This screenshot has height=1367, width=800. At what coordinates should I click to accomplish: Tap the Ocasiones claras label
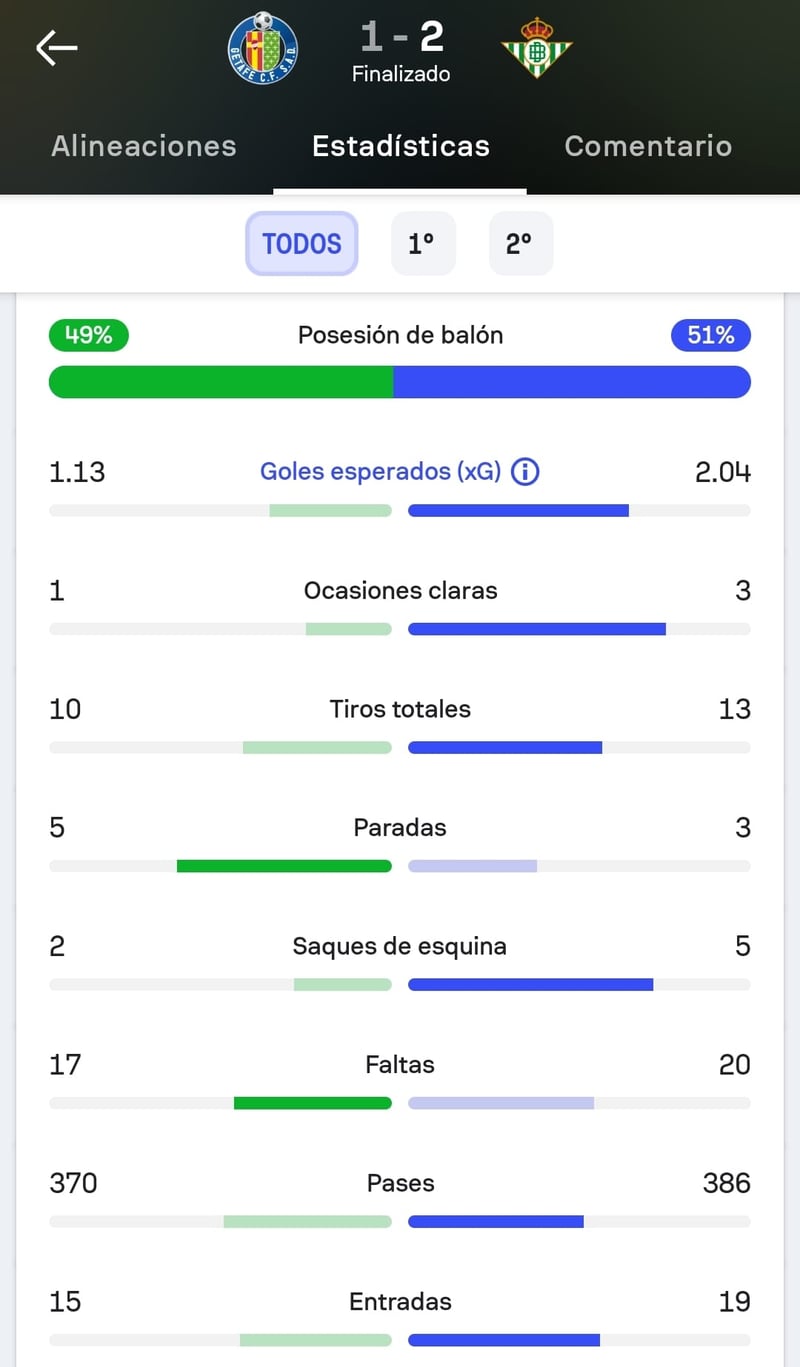(400, 590)
